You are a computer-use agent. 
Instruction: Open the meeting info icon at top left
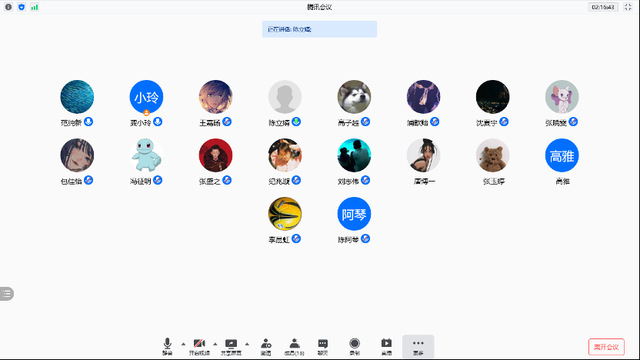click(8, 7)
